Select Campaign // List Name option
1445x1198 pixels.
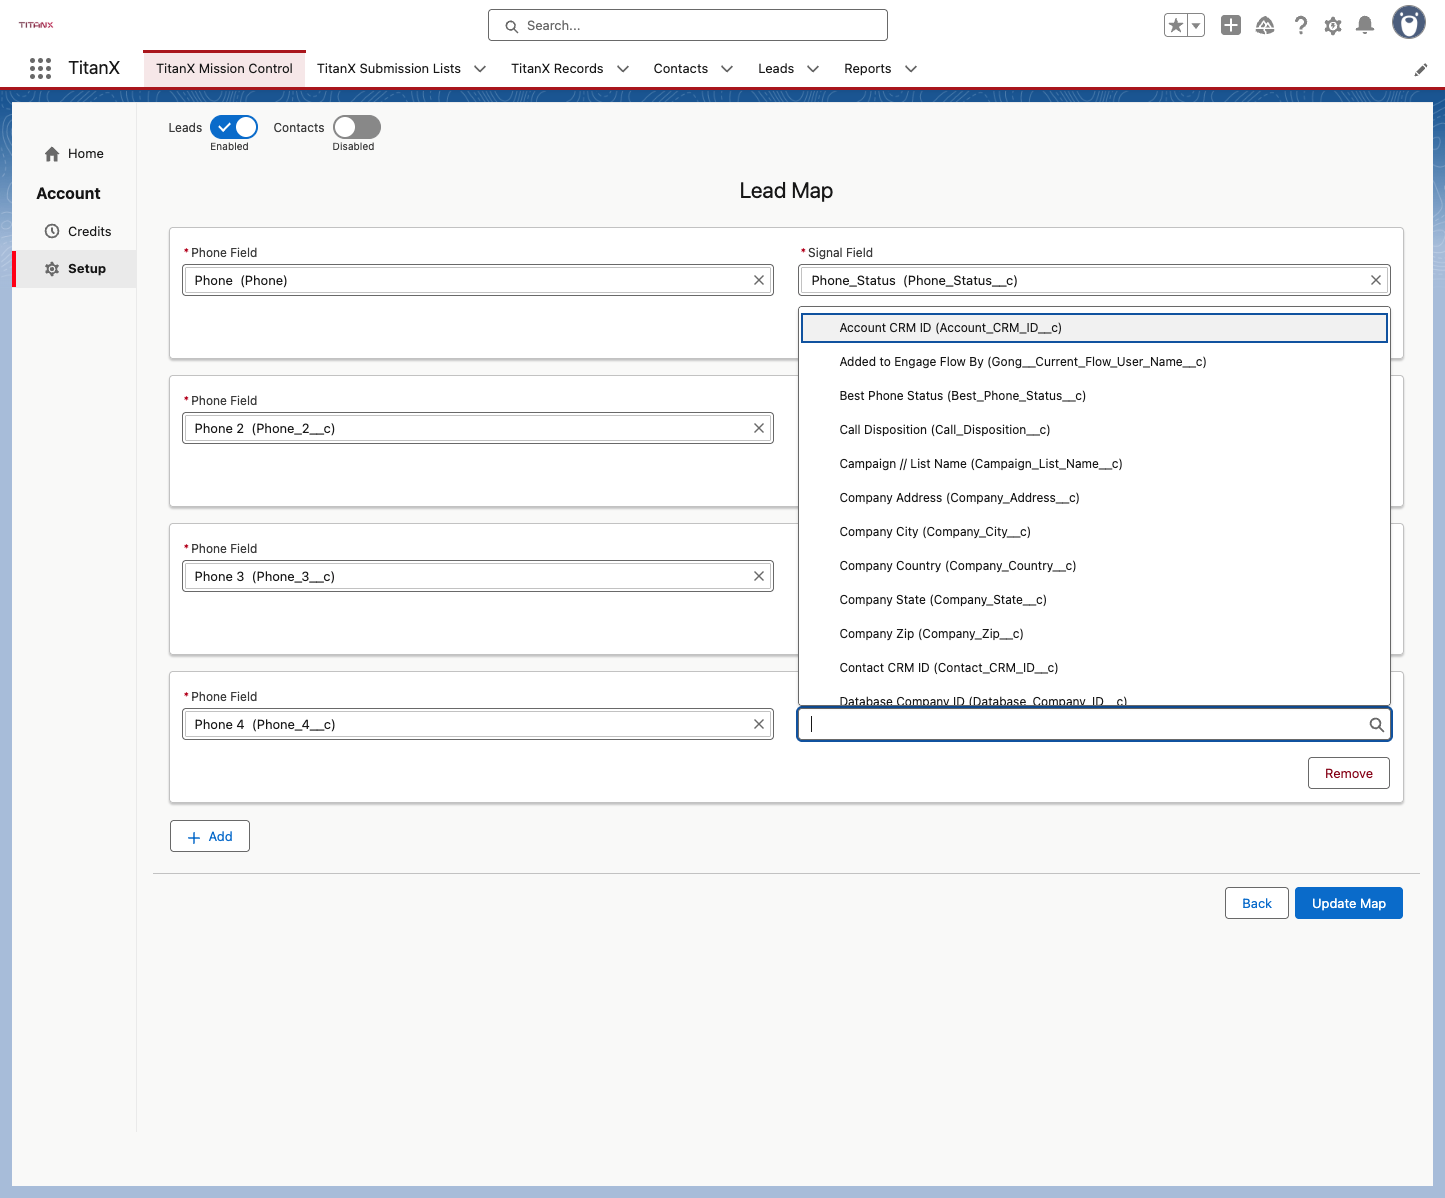(1094, 464)
